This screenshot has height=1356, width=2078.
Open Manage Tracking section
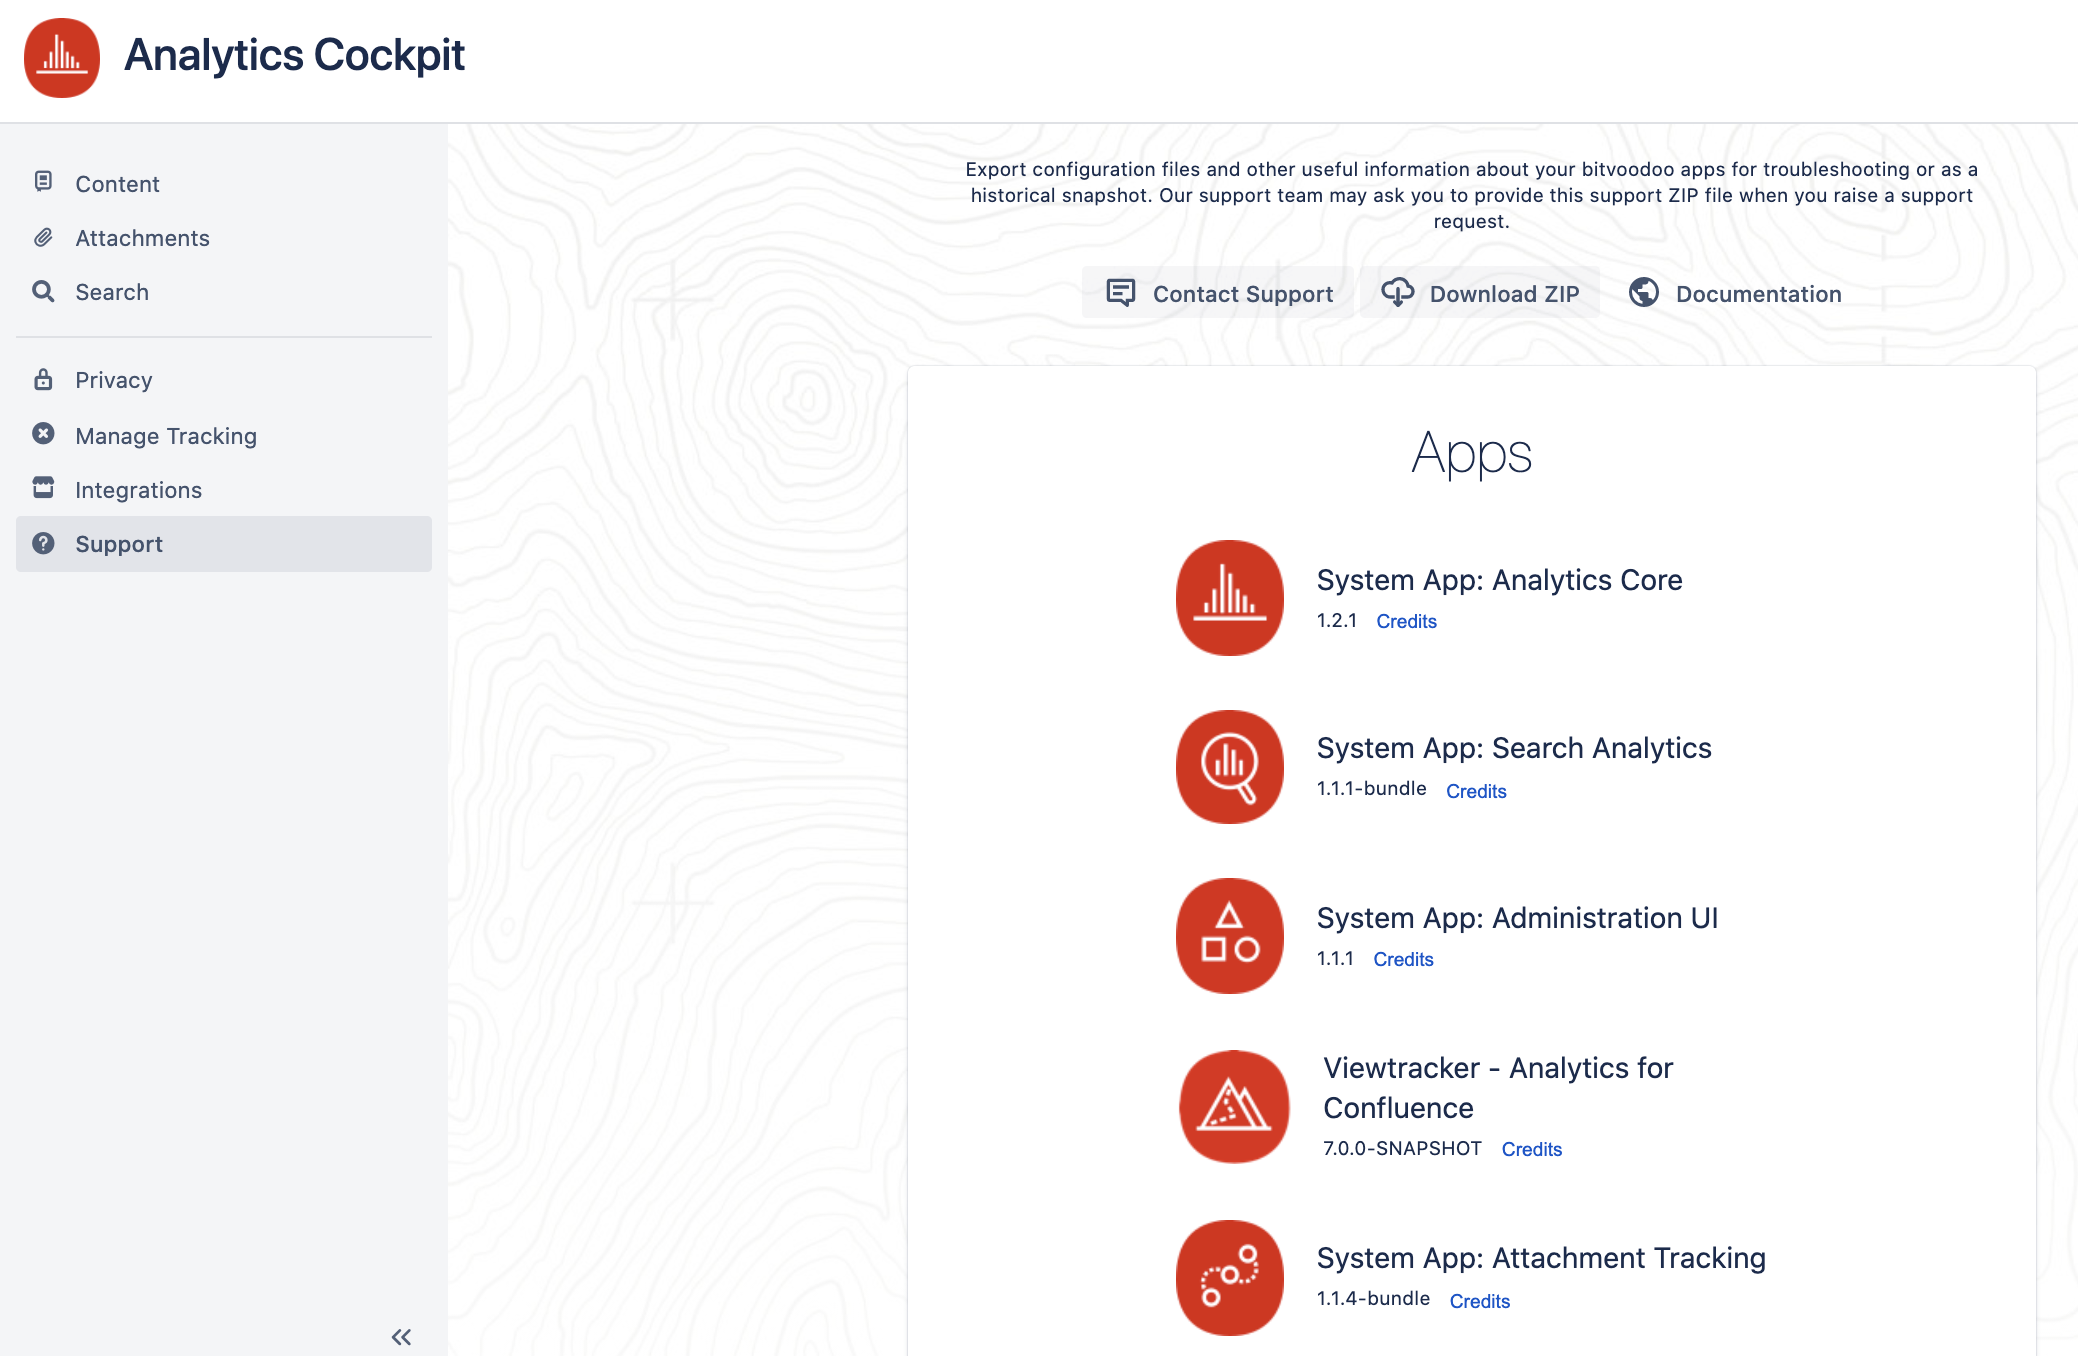tap(165, 436)
